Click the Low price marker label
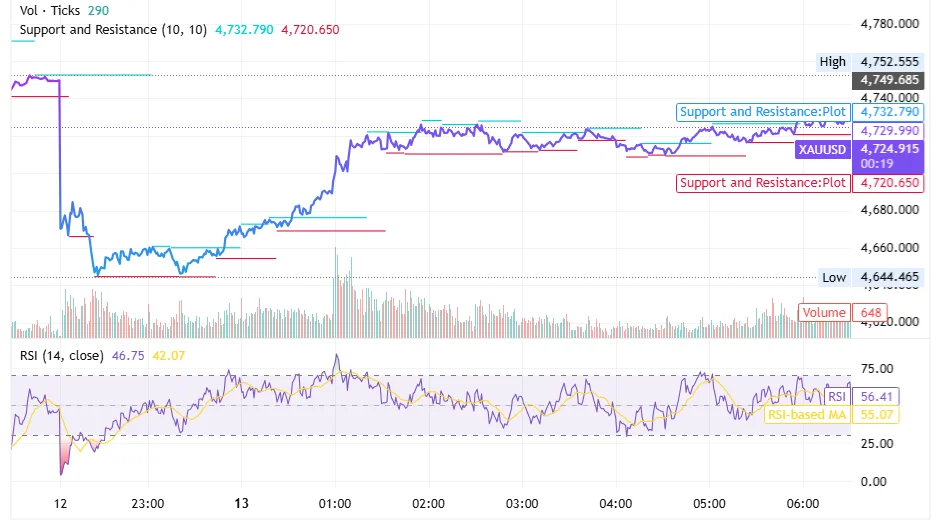 (x=834, y=277)
